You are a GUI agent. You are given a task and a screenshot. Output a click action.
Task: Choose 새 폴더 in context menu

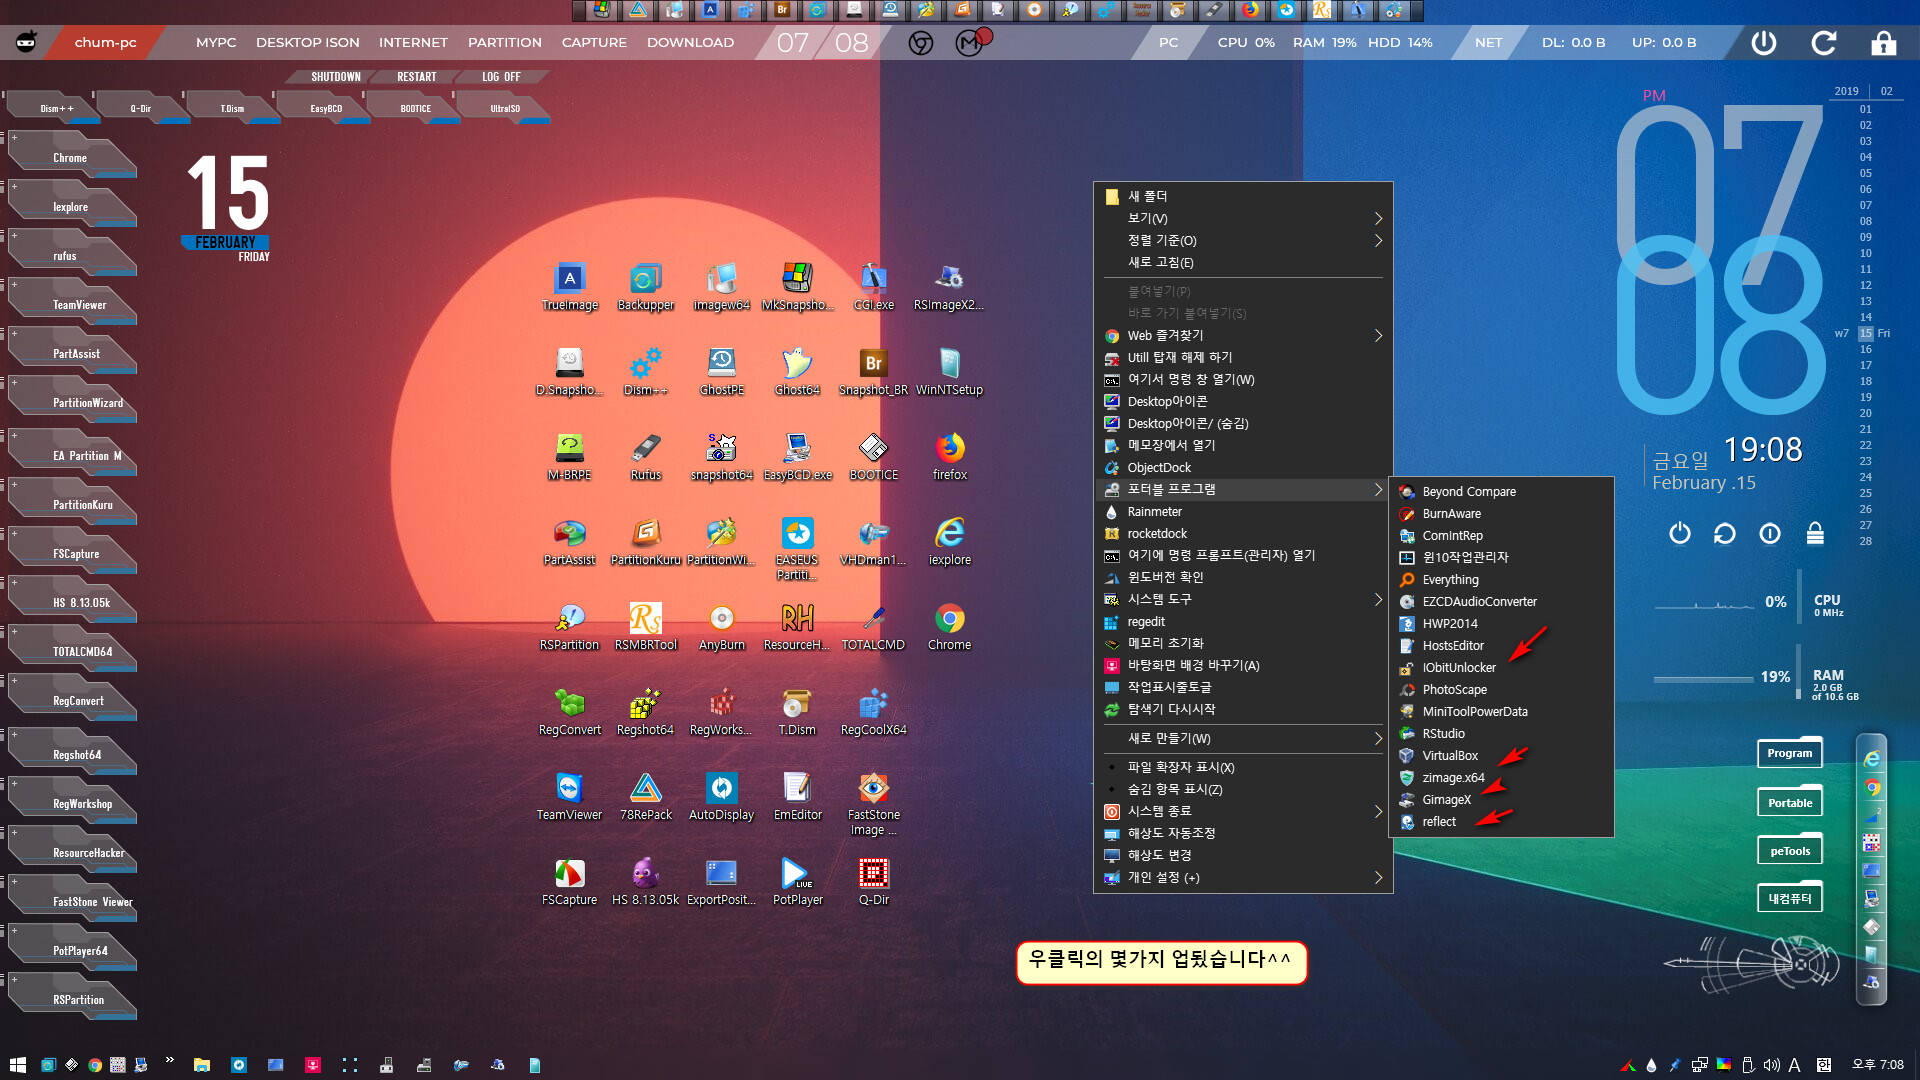[1243, 196]
